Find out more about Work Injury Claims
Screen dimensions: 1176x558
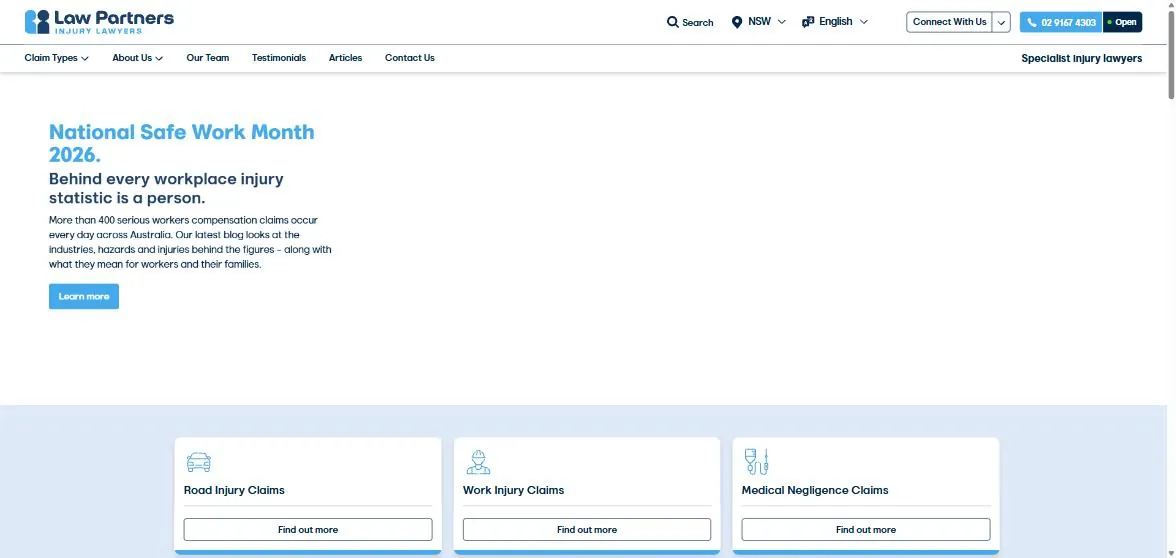tap(586, 530)
